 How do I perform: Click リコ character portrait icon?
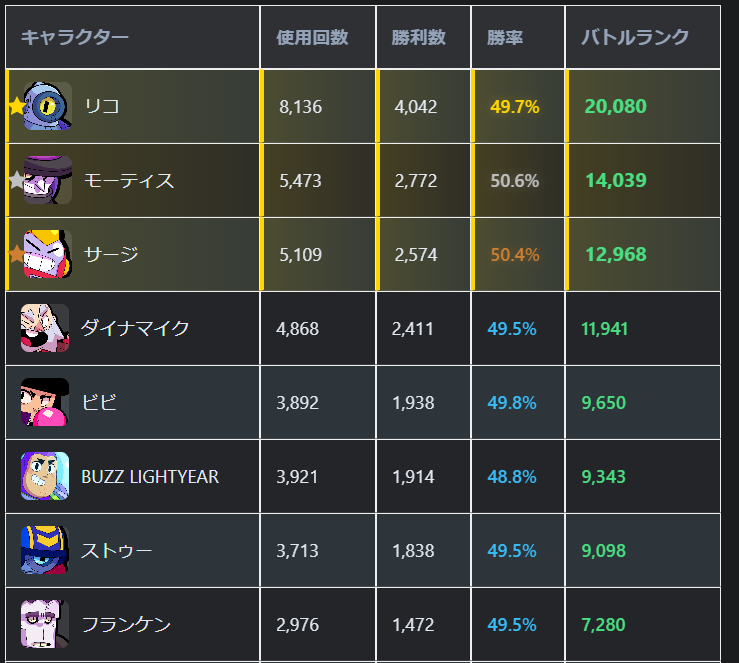(x=47, y=106)
